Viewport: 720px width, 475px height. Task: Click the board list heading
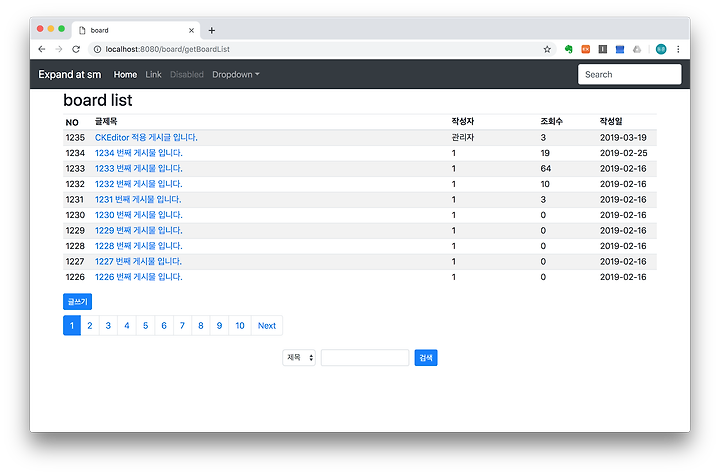click(x=98, y=100)
